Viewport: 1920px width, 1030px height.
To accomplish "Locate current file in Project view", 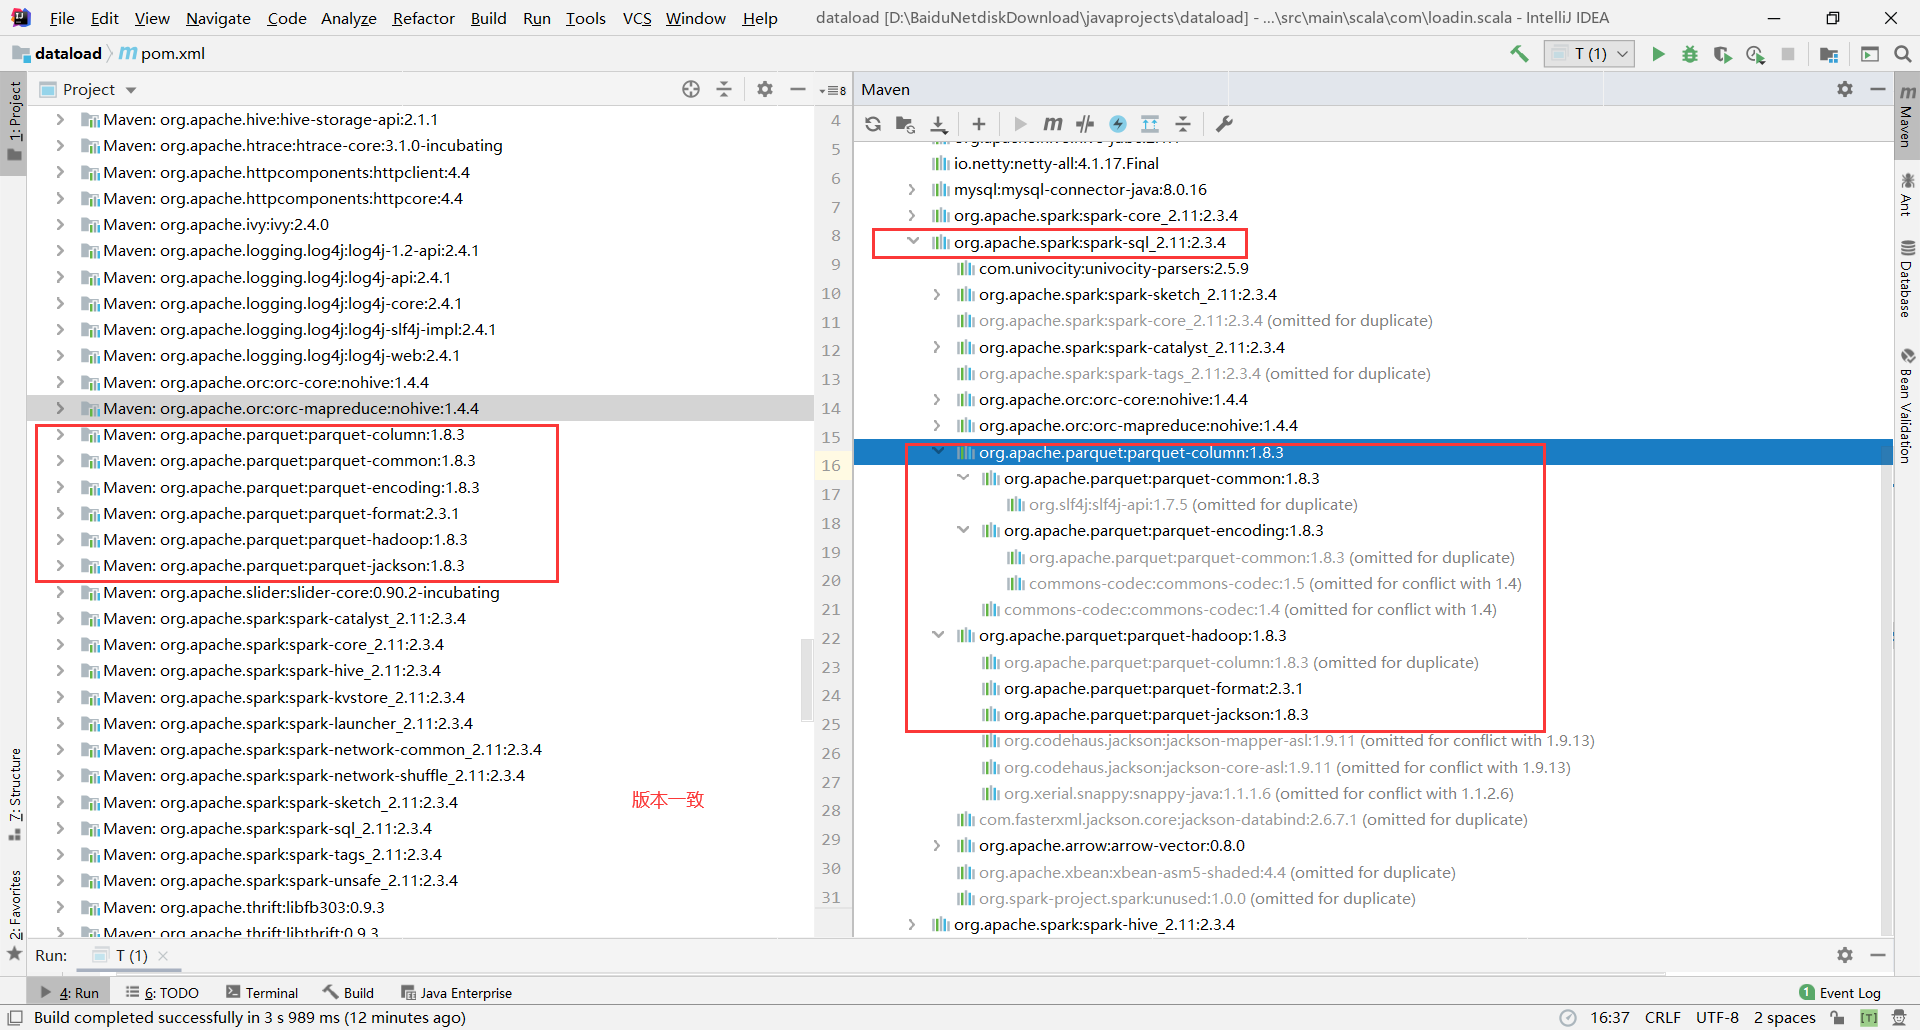I will click(x=691, y=89).
